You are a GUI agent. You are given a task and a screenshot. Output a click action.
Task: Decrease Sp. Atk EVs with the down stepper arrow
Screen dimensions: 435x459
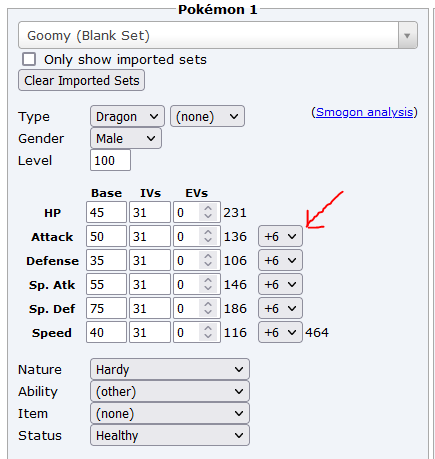pyautogui.click(x=208, y=289)
